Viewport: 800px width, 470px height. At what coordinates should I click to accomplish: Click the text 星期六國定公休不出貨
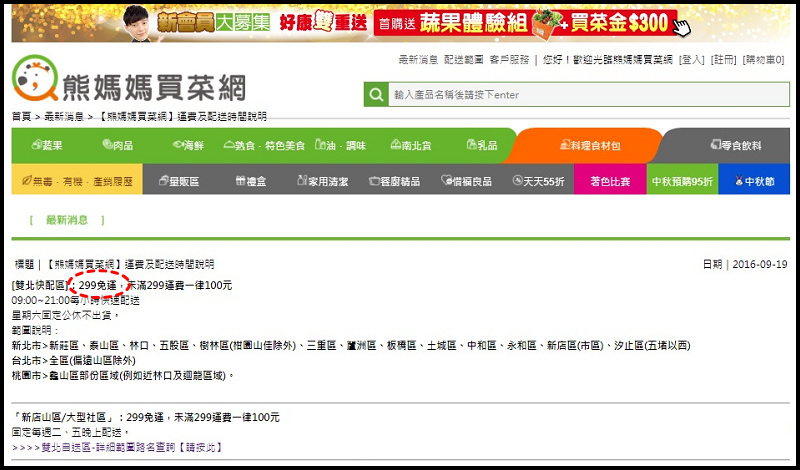64,315
